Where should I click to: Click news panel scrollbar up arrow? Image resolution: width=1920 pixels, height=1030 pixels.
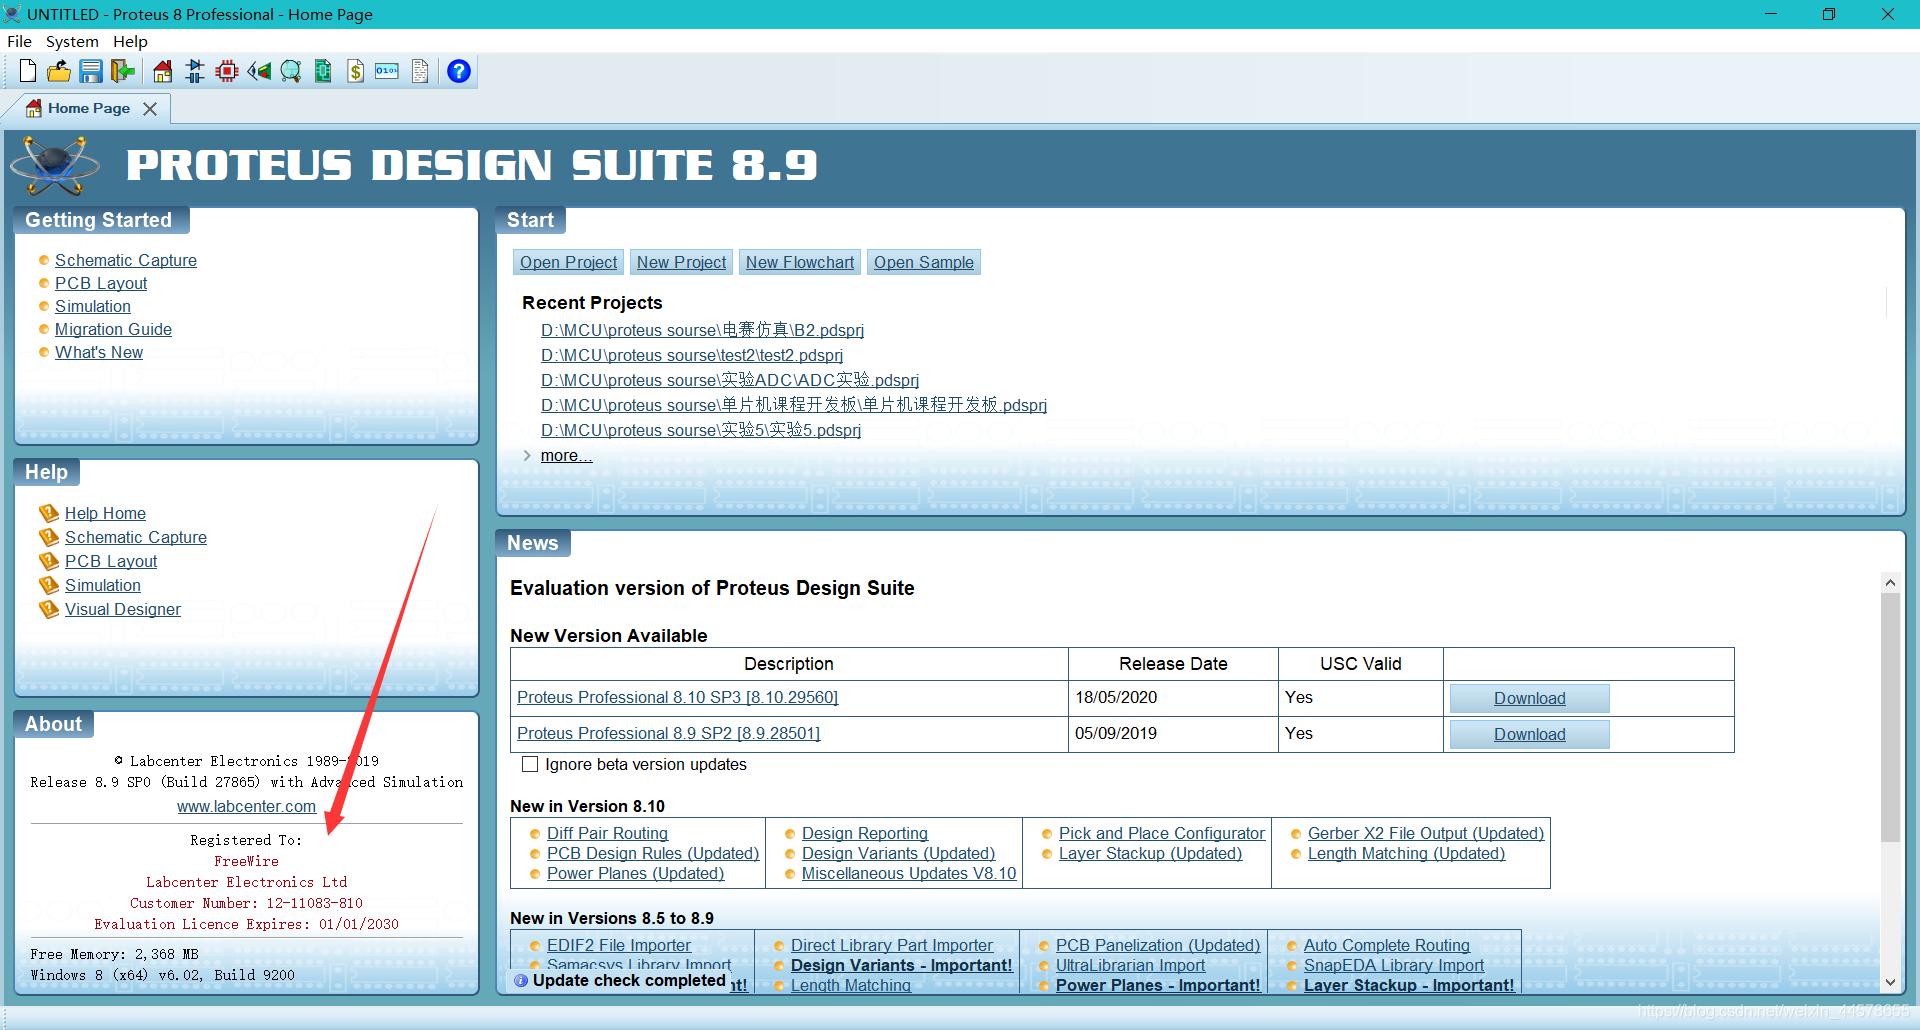[x=1890, y=582]
